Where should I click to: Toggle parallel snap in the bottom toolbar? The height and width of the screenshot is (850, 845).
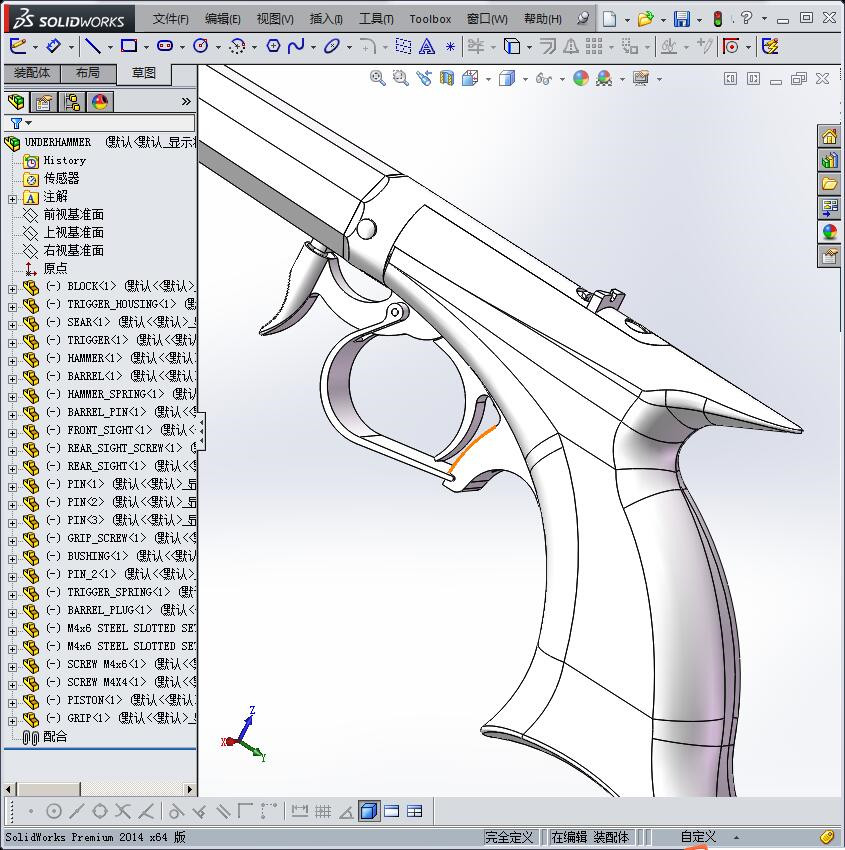[x=222, y=812]
